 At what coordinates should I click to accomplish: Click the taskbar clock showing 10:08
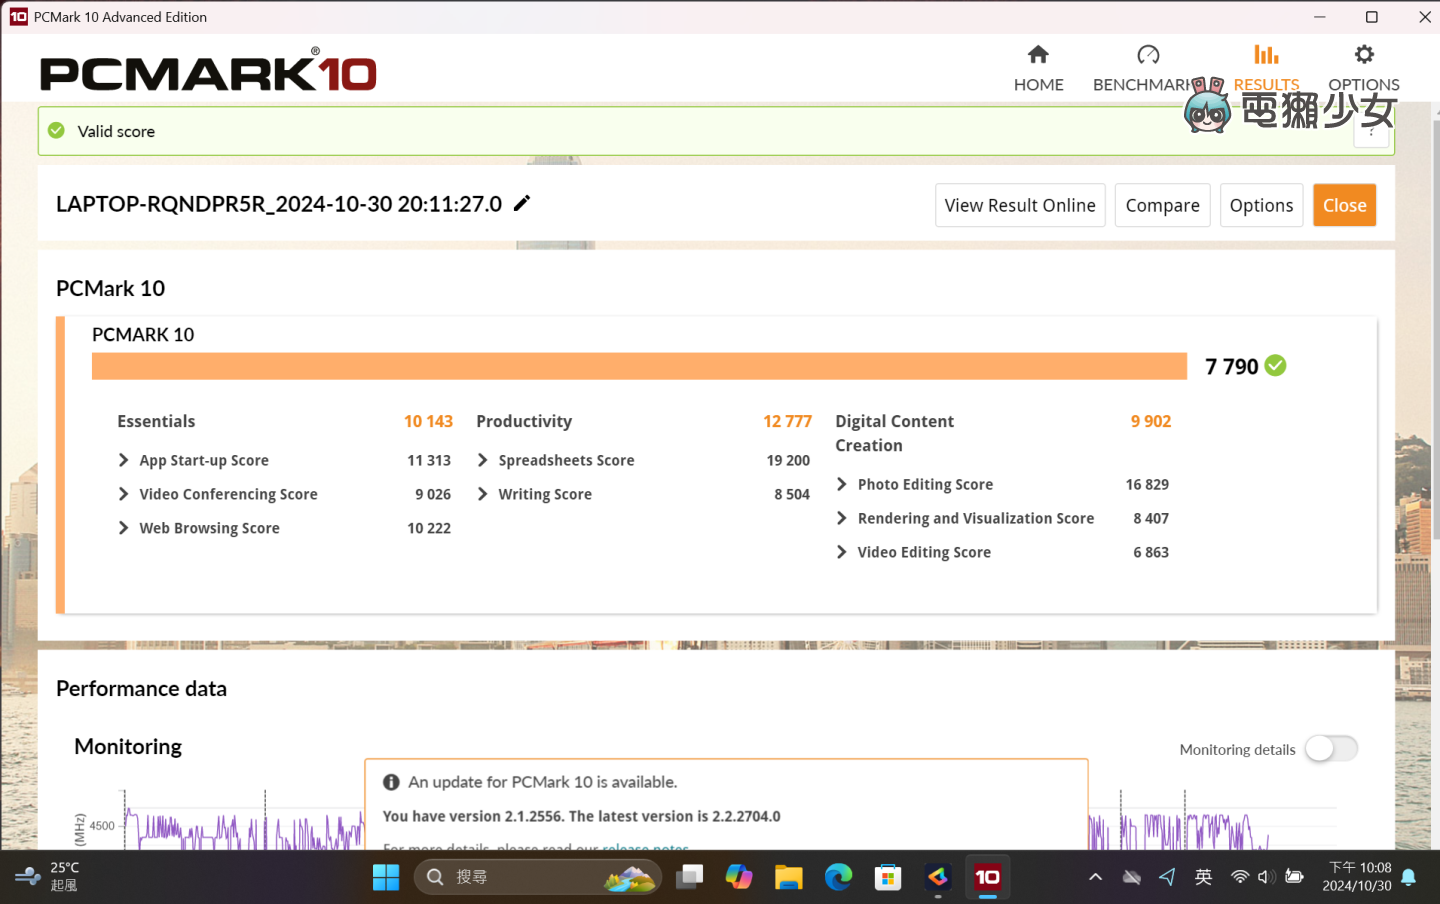[x=1358, y=877]
